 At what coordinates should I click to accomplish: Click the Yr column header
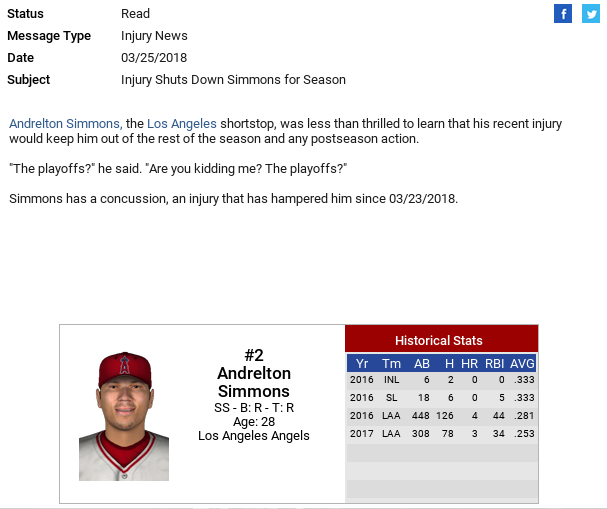tap(362, 363)
